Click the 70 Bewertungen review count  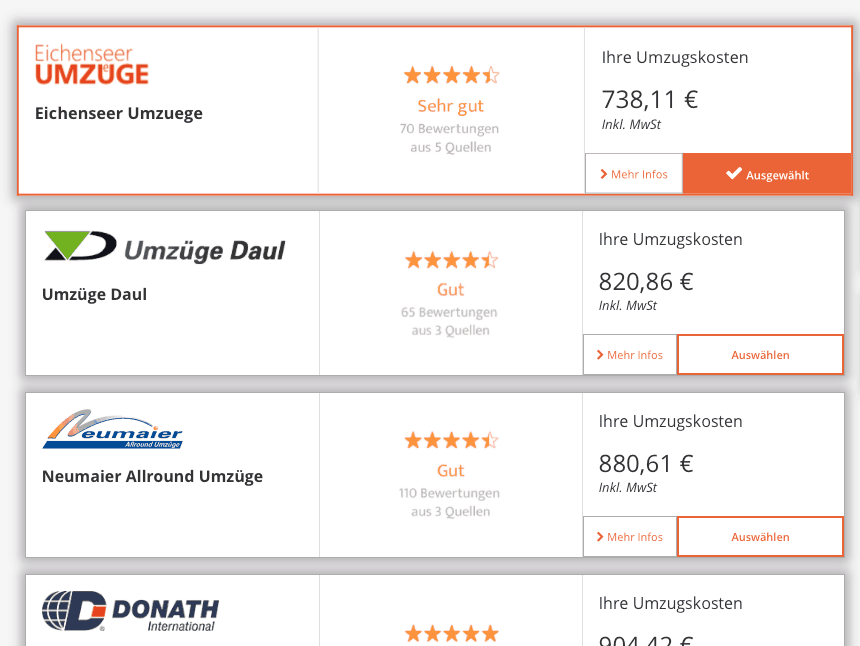point(449,129)
